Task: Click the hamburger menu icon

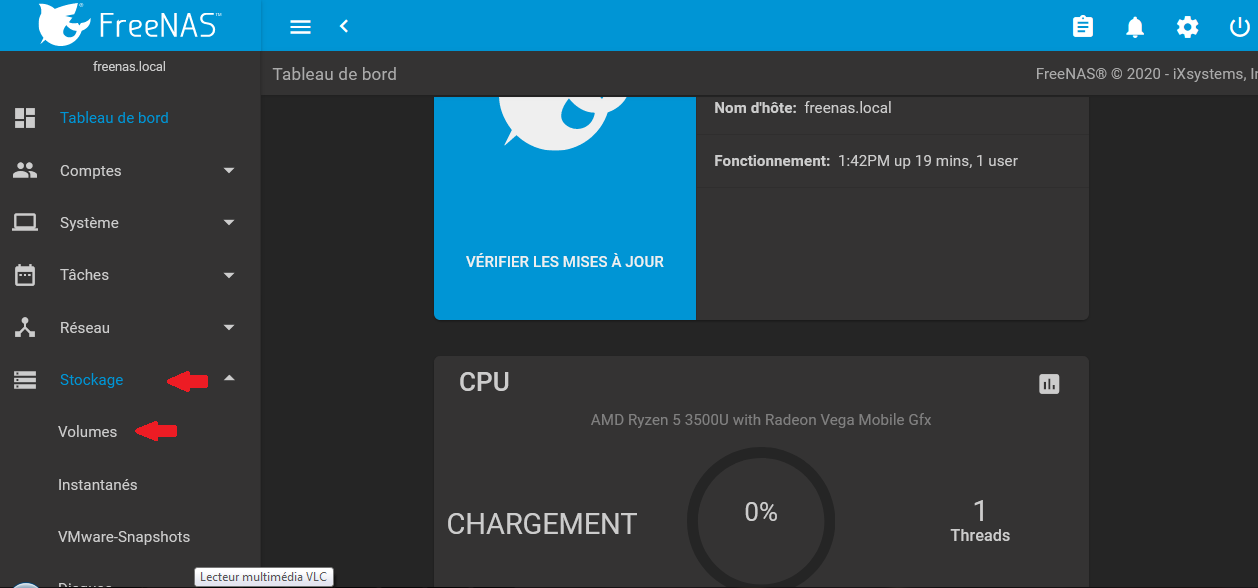Action: click(x=300, y=27)
